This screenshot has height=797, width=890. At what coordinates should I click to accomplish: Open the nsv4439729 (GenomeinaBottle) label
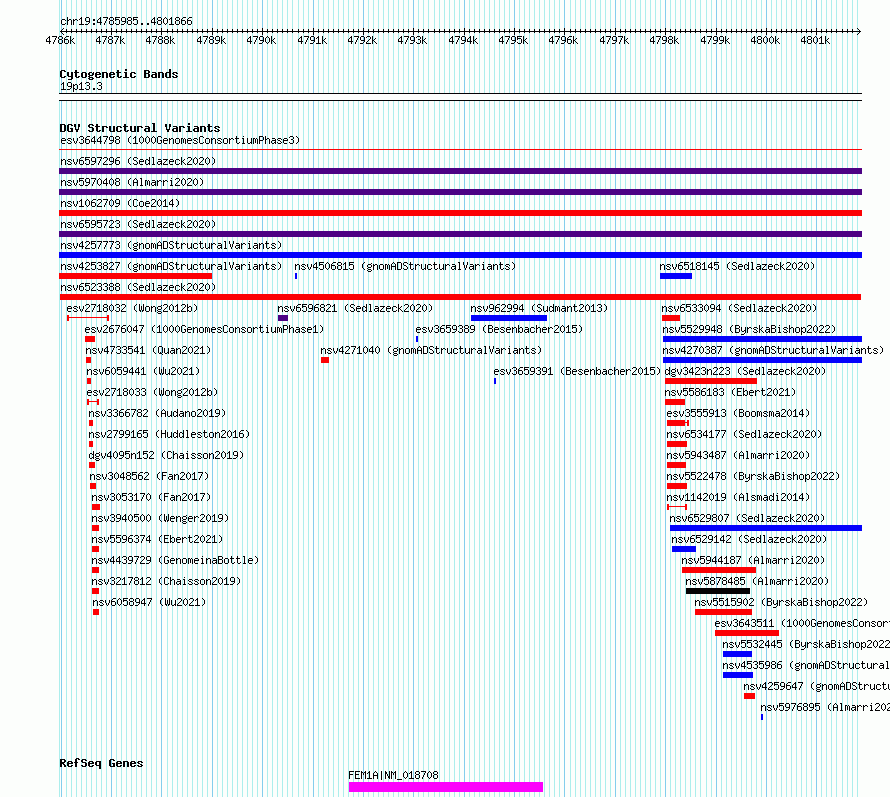[x=175, y=560]
